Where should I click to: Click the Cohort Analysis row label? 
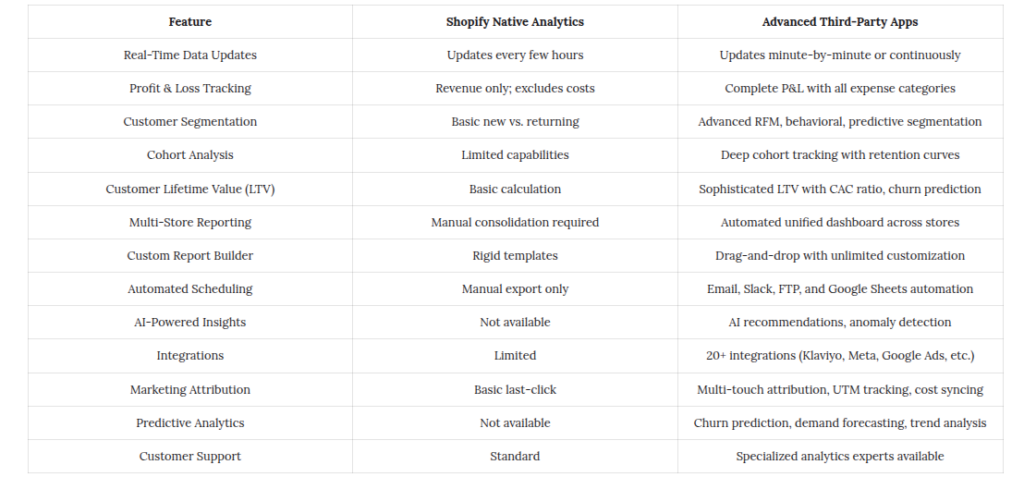coord(190,155)
